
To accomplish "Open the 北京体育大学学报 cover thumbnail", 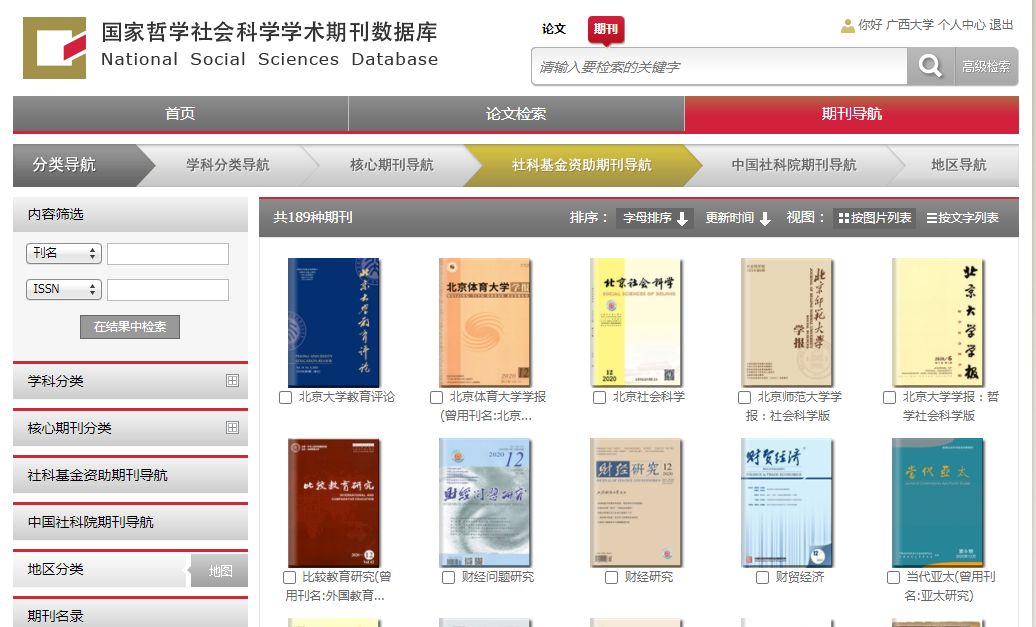I will (484, 322).
